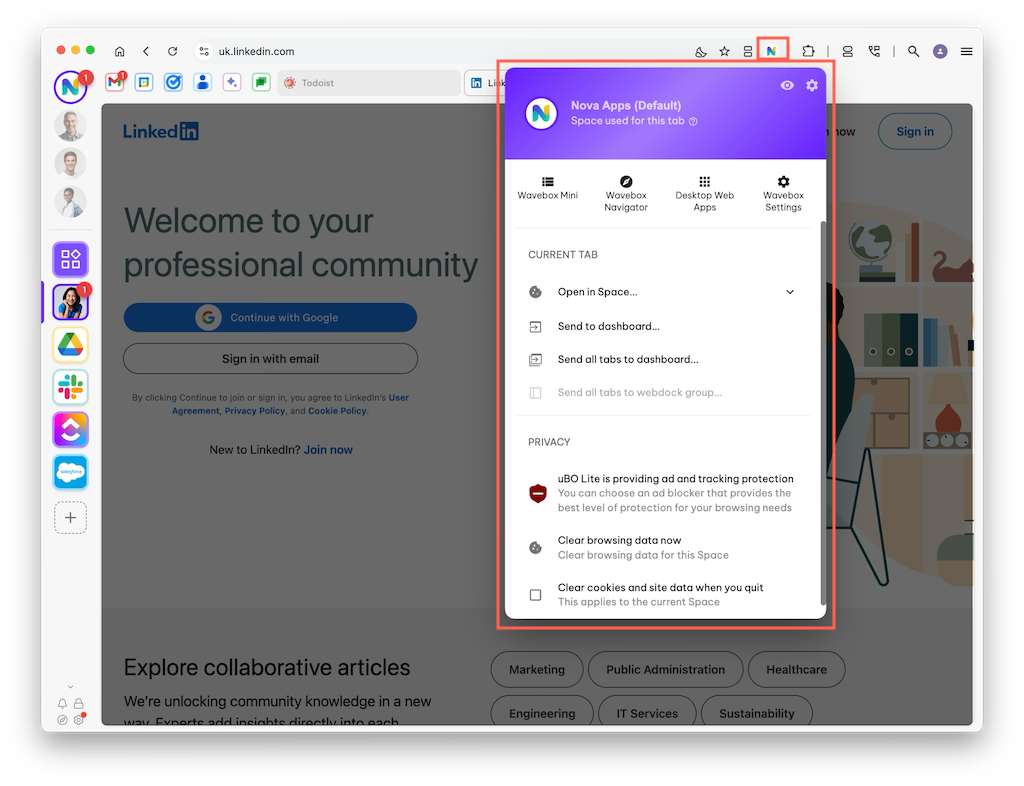Open Salesforce in the sidebar

coord(71,472)
